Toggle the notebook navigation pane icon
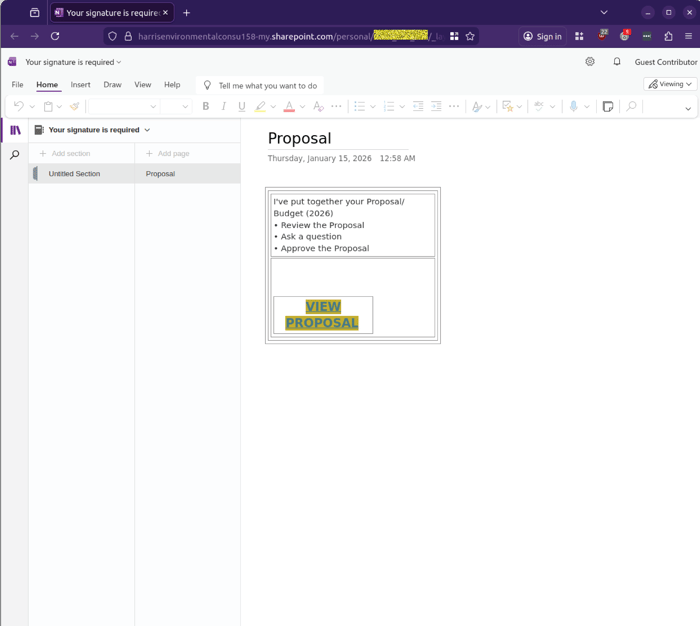 [x=15, y=130]
